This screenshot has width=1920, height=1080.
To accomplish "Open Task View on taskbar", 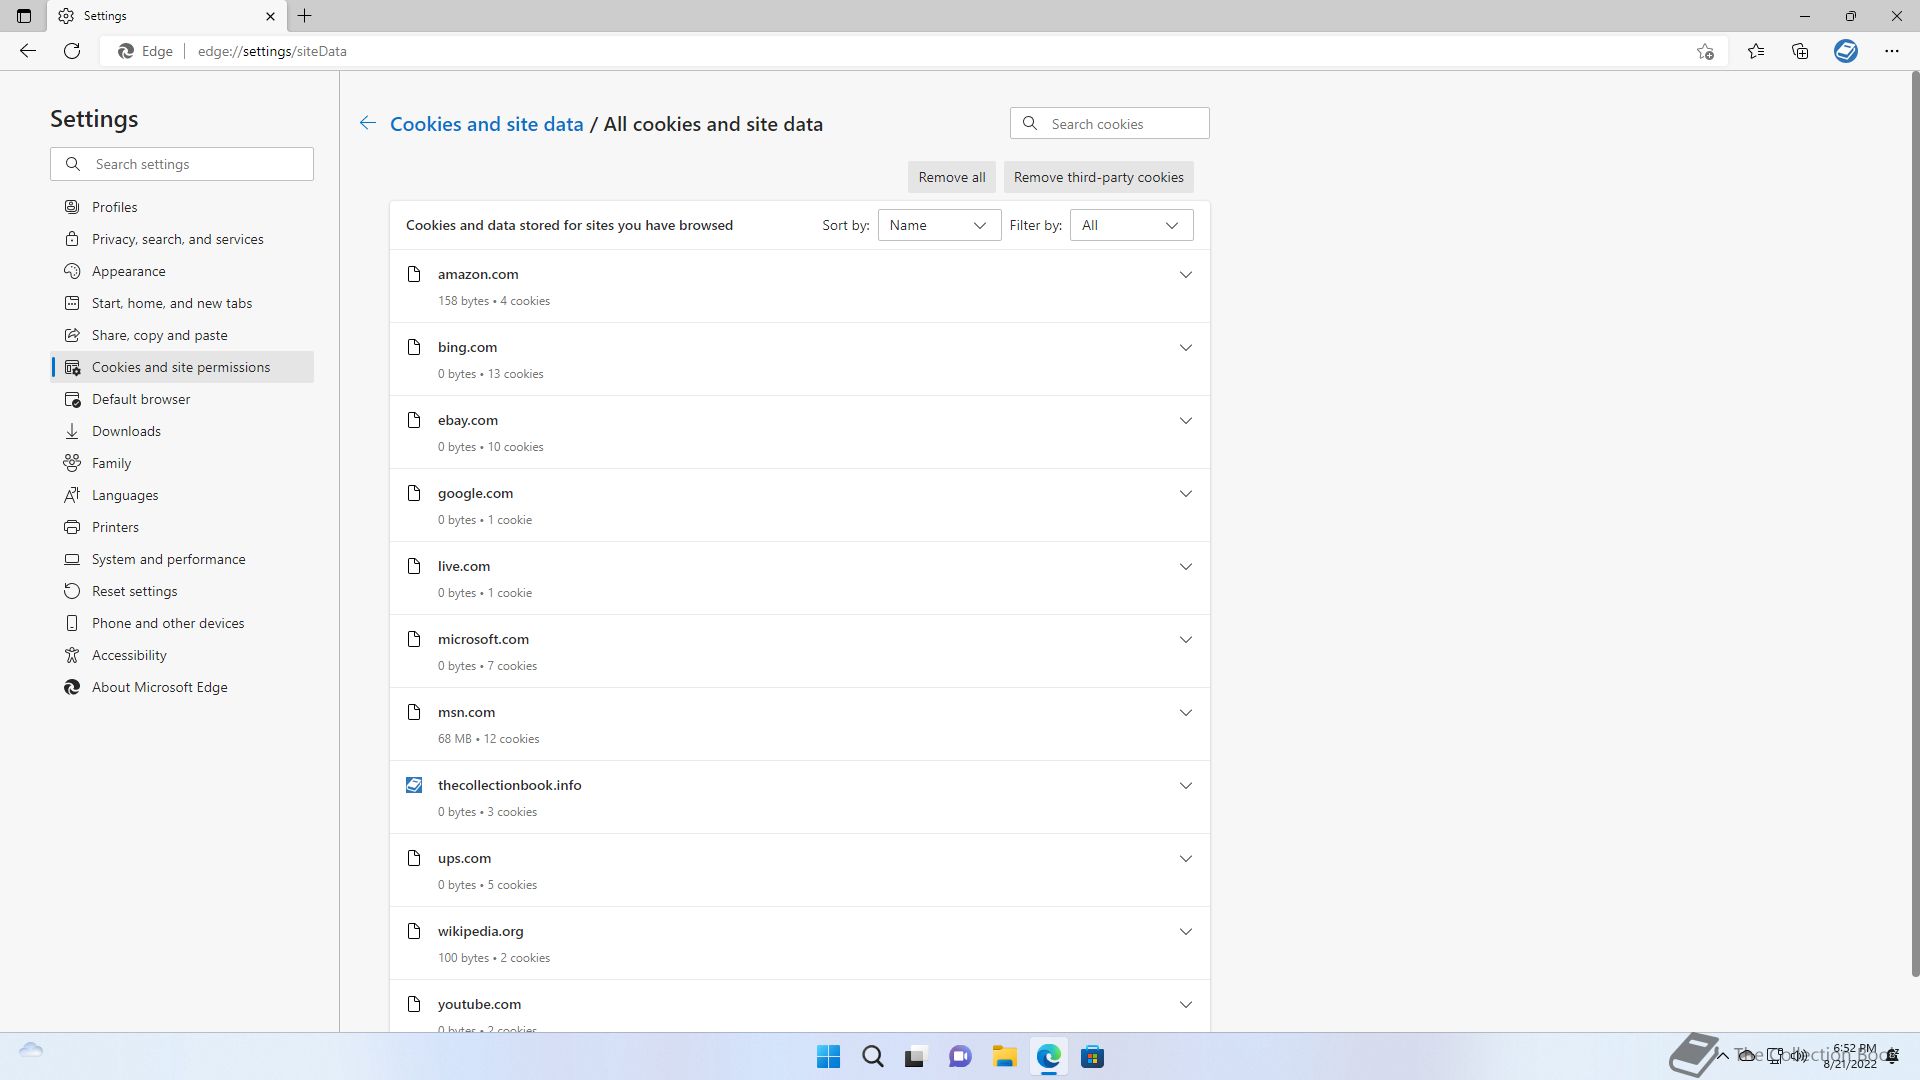I will pyautogui.click(x=915, y=1057).
